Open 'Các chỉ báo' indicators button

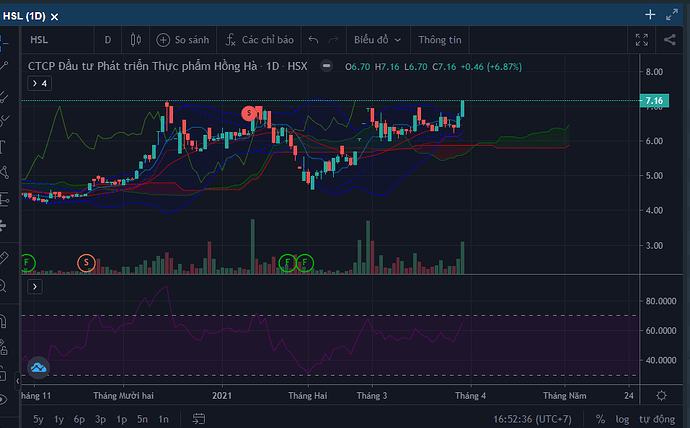click(259, 40)
